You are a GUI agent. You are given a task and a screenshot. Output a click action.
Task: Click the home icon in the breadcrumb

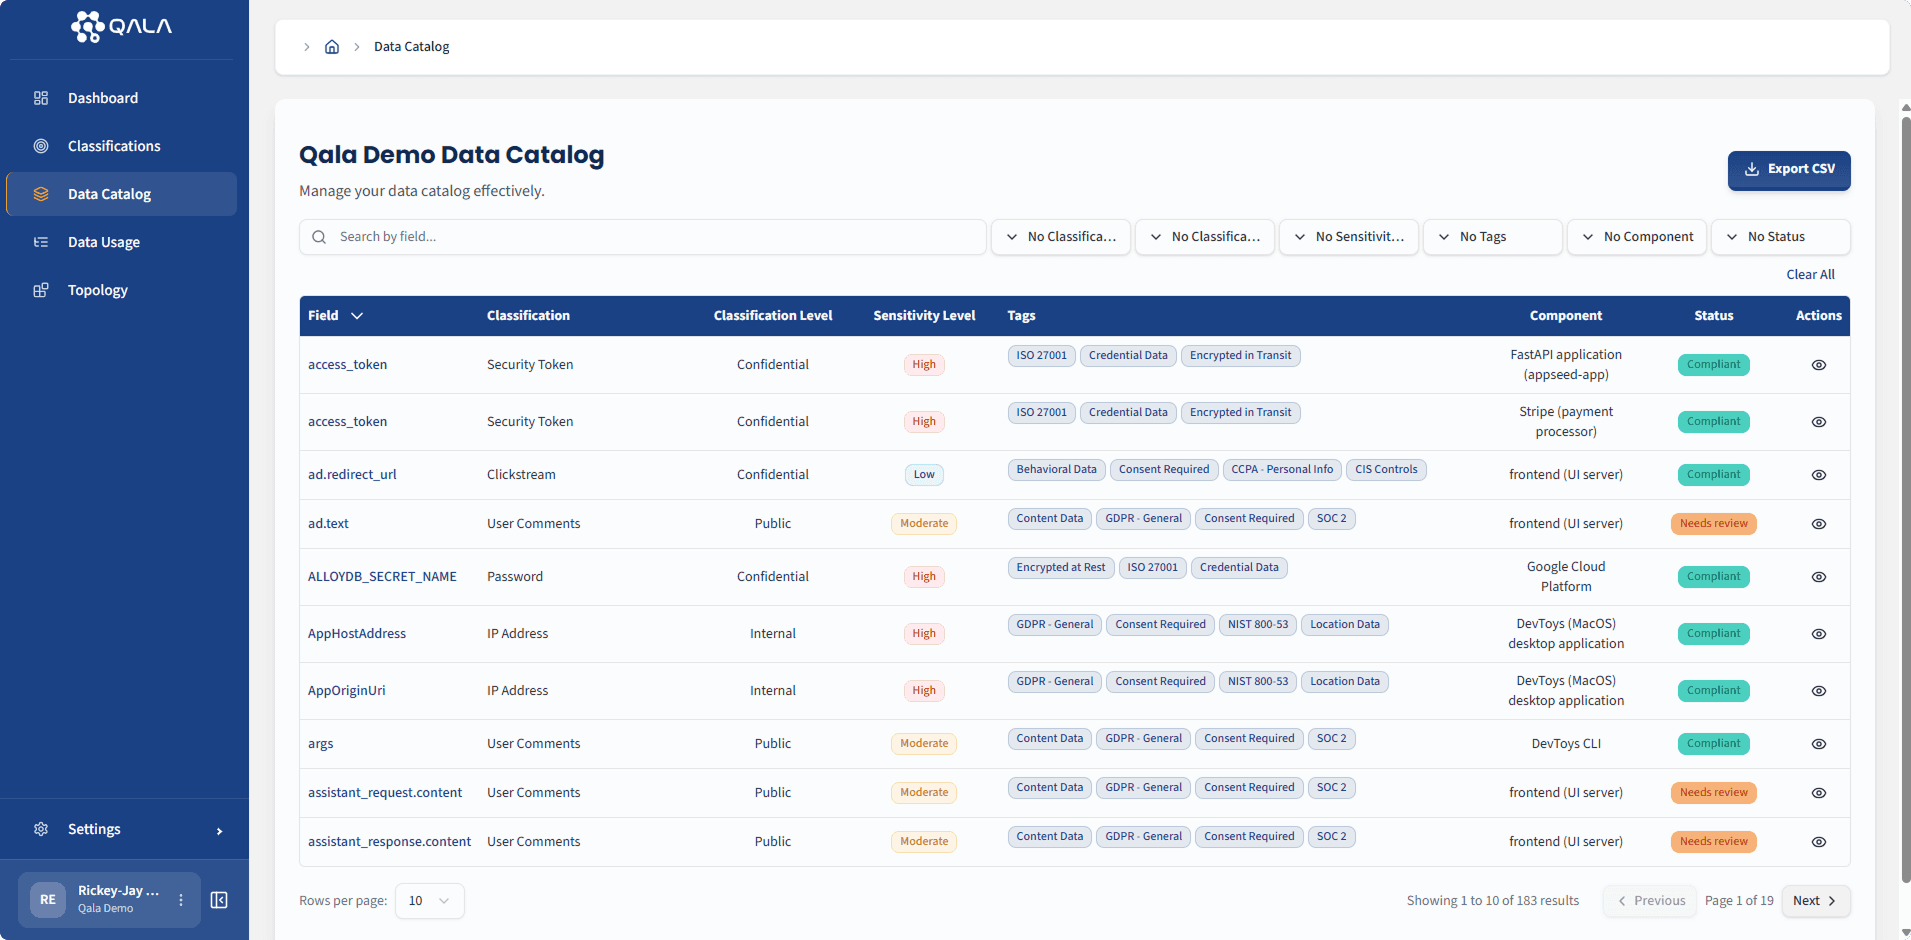pos(331,46)
